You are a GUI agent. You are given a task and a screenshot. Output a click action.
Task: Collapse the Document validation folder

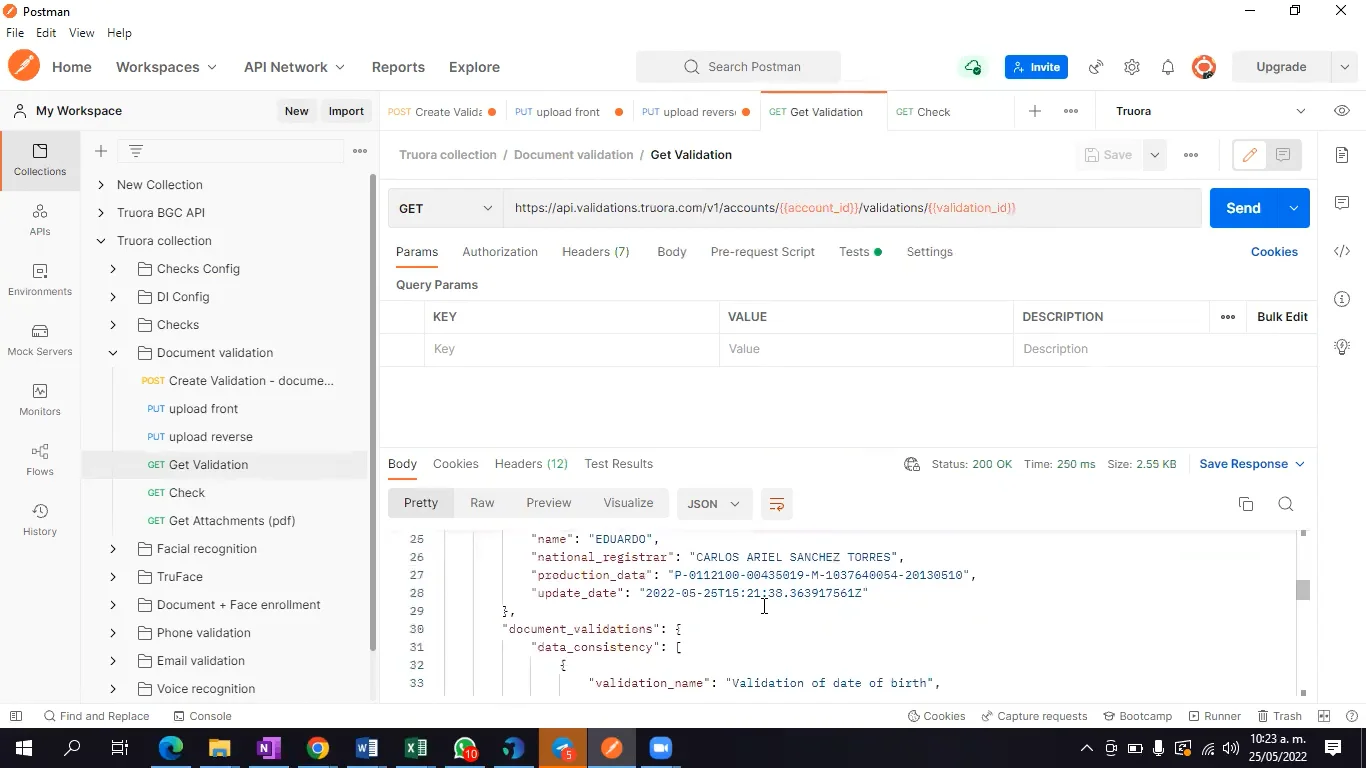[x=113, y=353]
